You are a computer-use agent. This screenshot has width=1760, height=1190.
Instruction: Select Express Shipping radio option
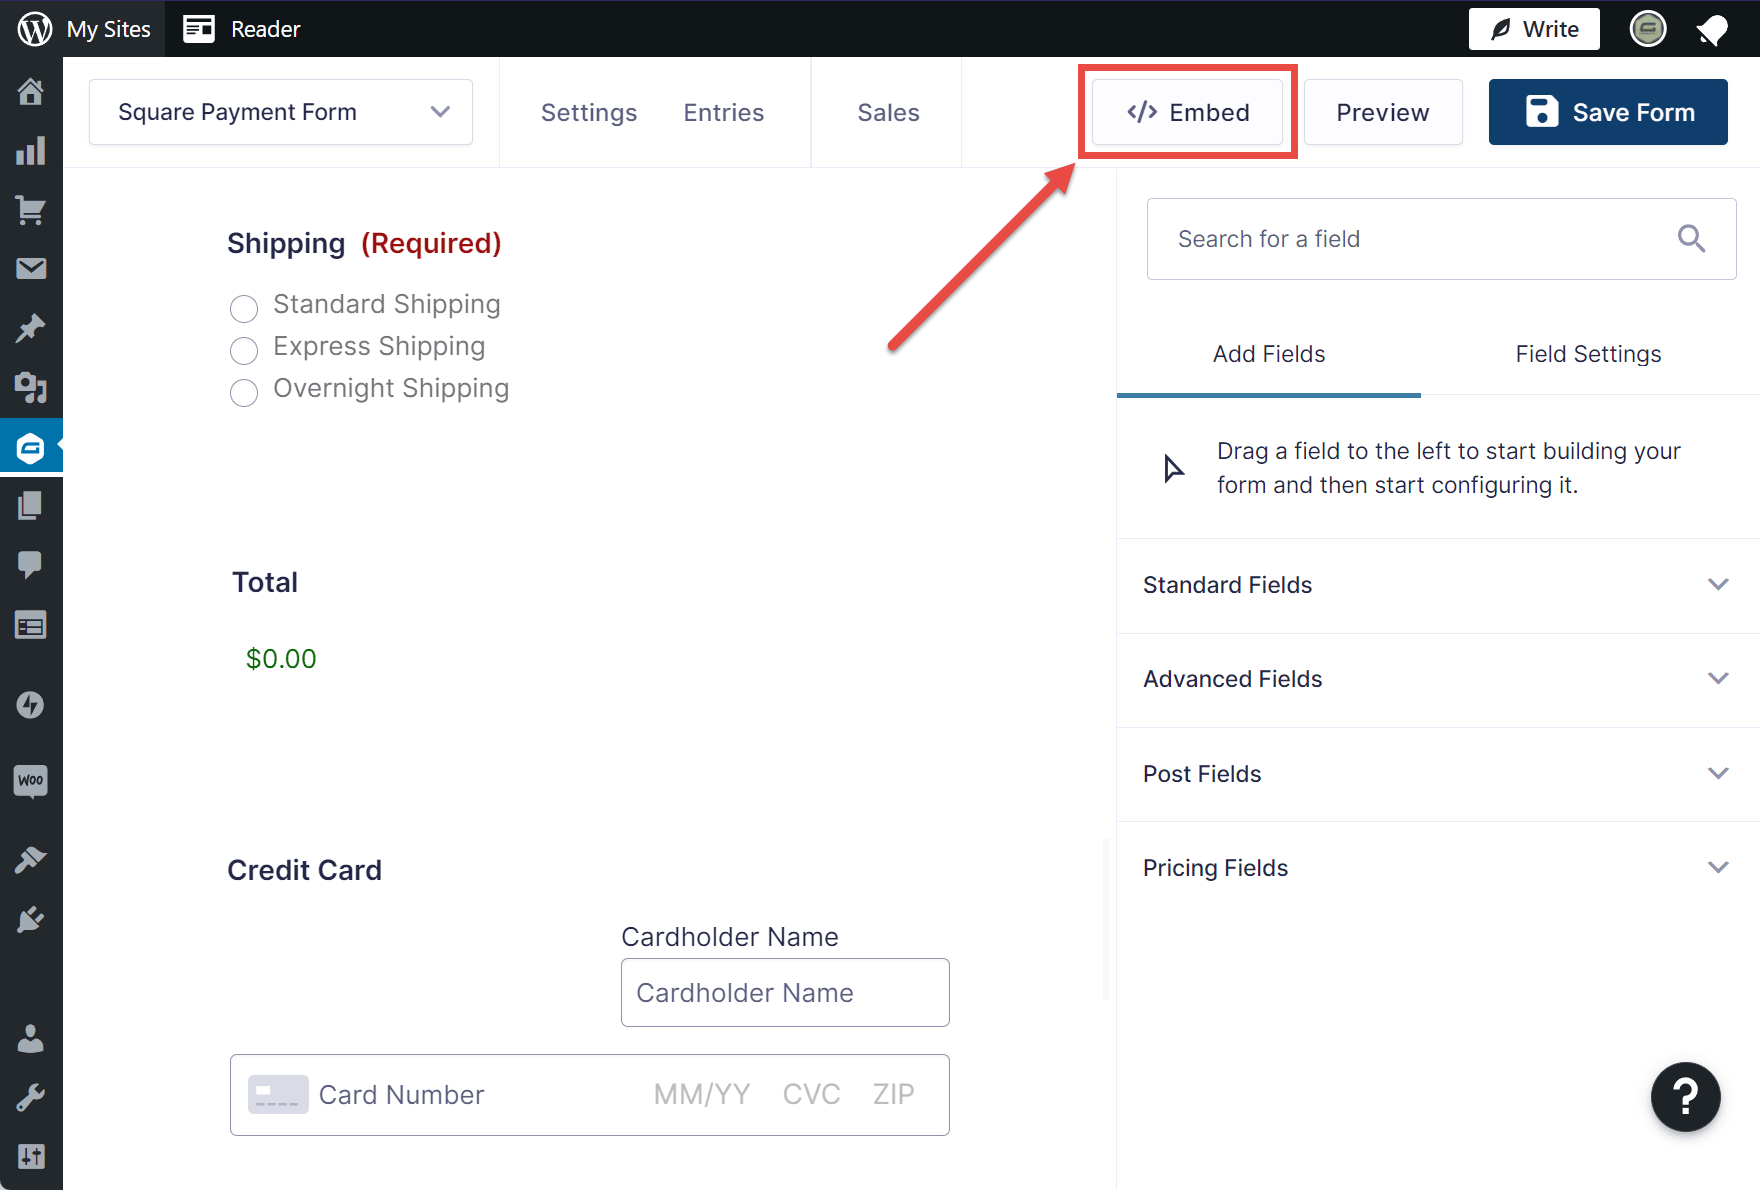click(244, 350)
